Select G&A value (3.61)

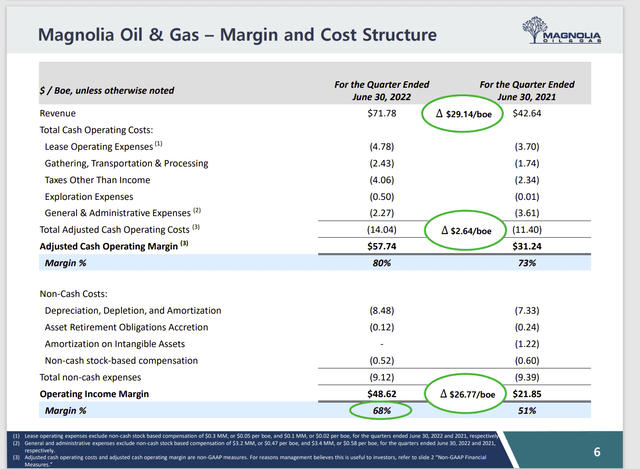(527, 213)
